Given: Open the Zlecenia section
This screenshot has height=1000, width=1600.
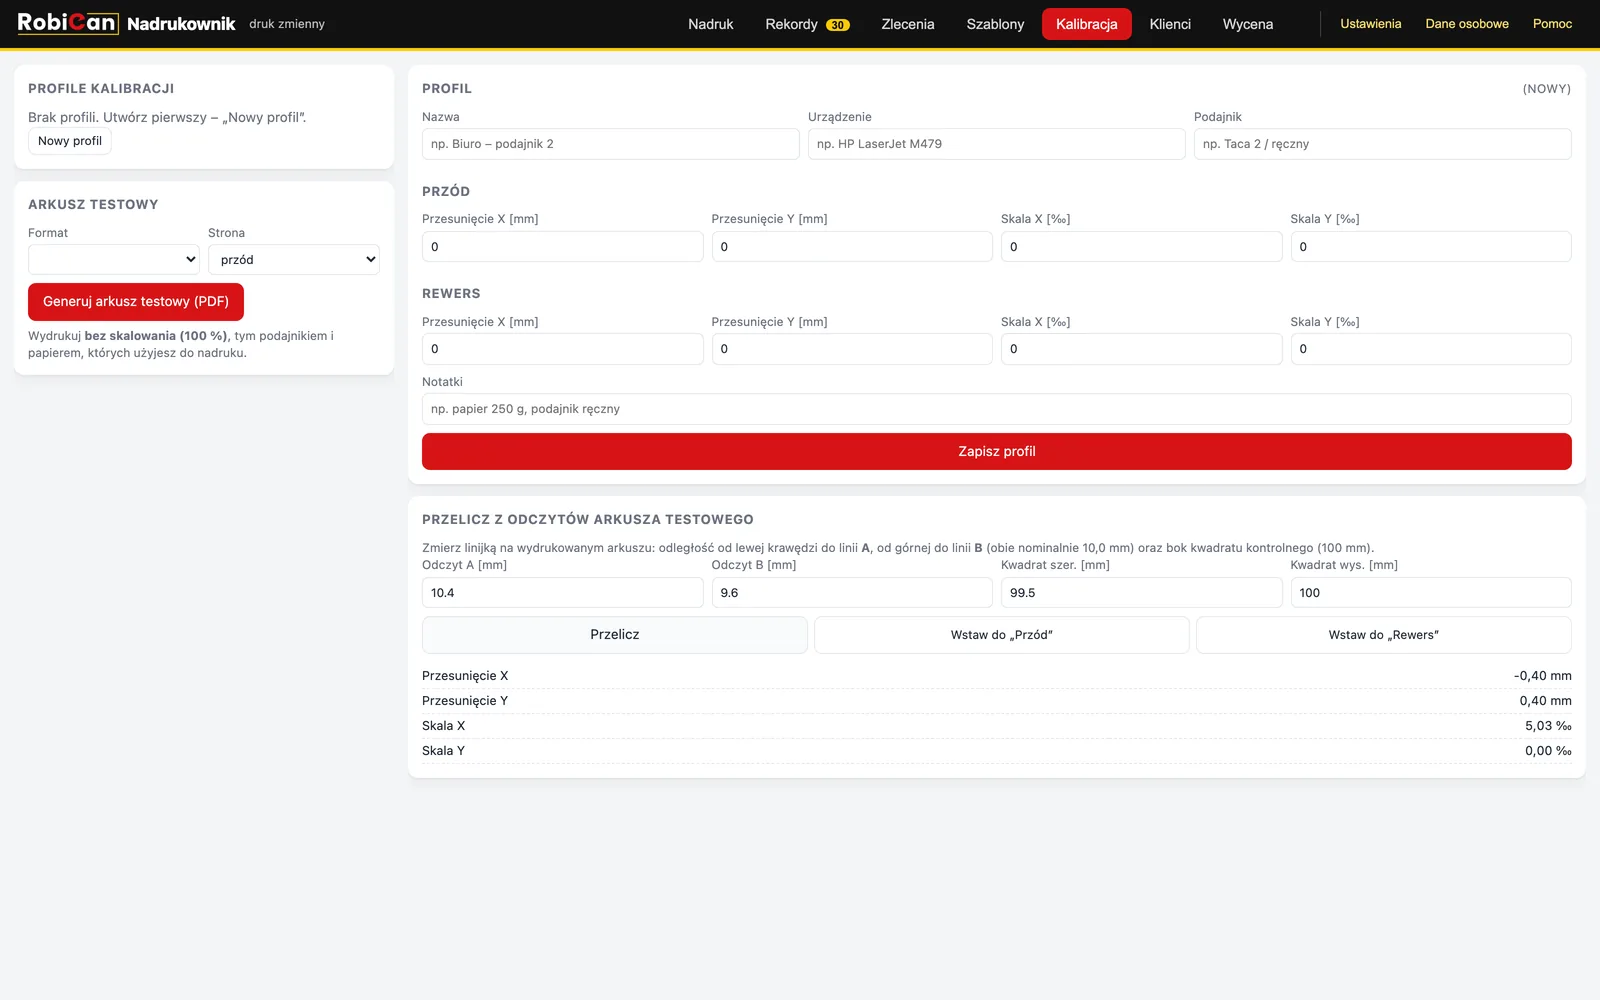Looking at the screenshot, I should 908,24.
